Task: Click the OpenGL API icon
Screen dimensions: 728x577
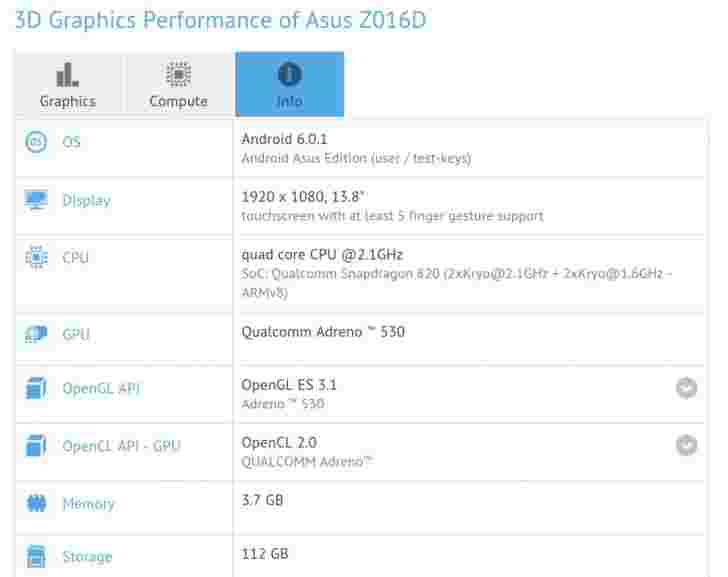Action: [x=36, y=388]
